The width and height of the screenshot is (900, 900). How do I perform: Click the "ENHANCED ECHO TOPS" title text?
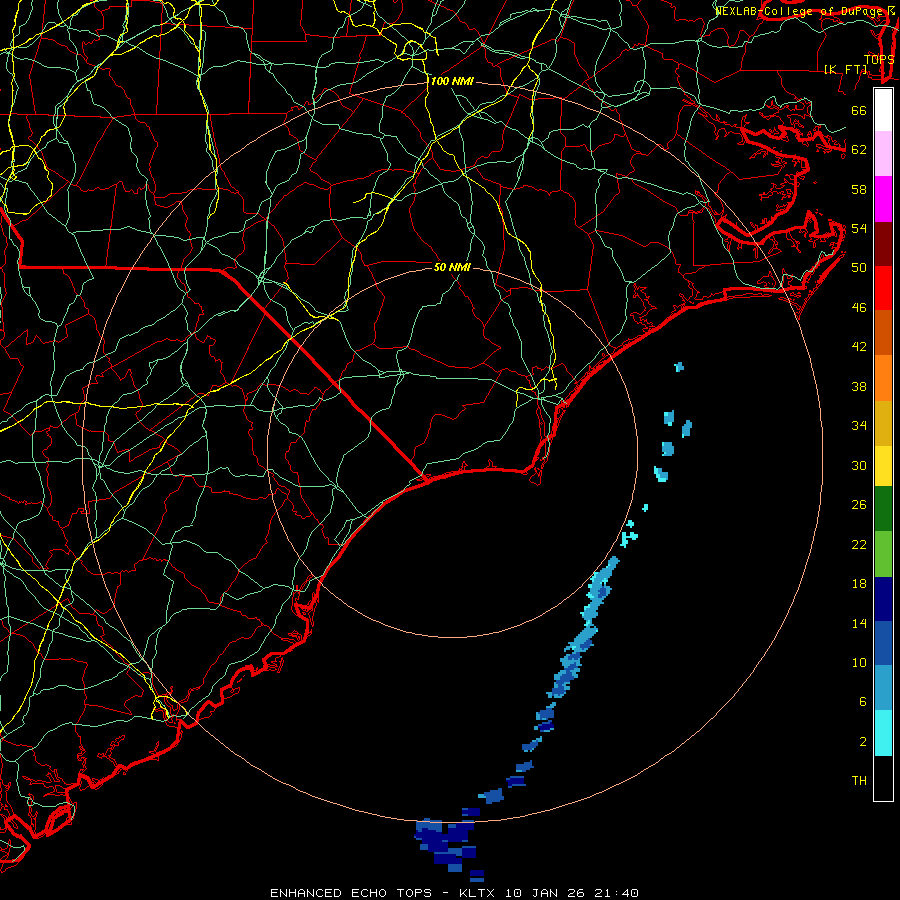click(x=351, y=893)
